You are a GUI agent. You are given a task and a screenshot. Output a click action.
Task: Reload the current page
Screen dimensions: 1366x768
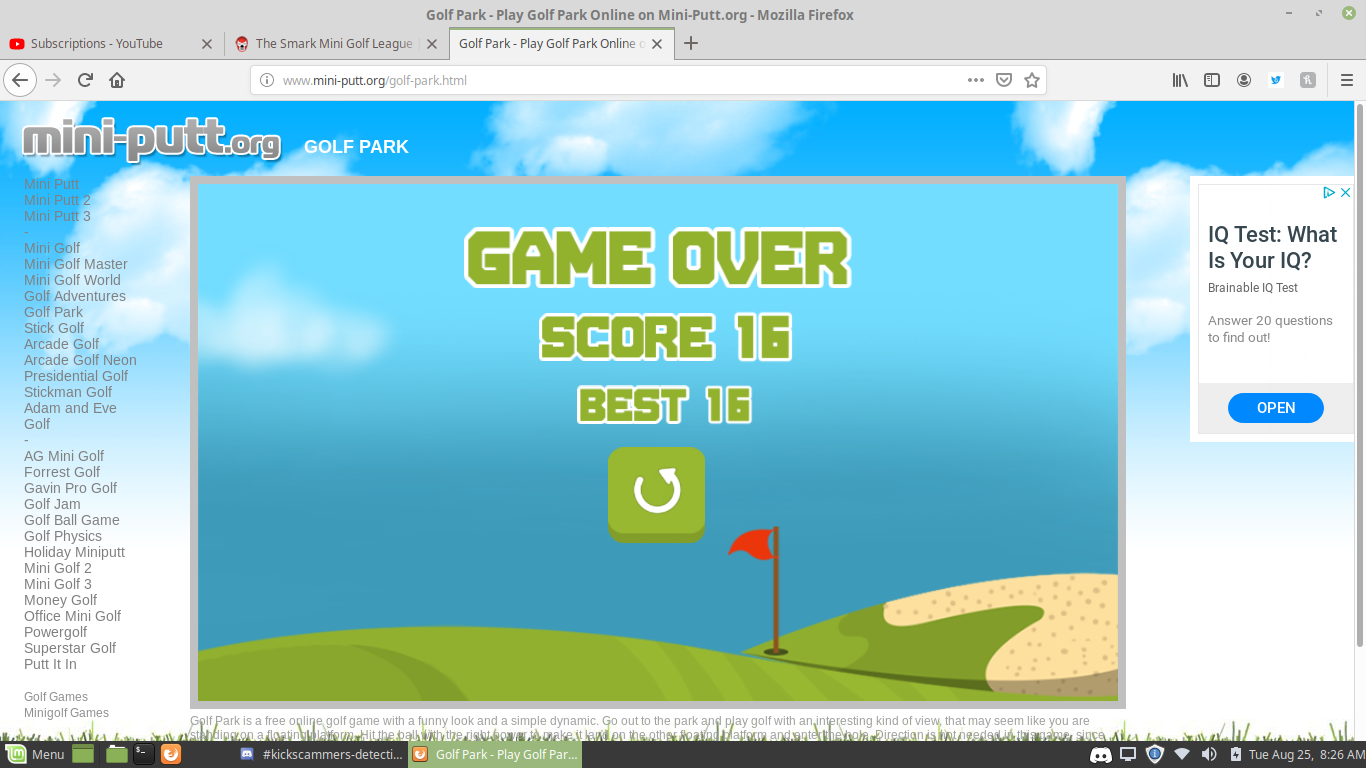click(x=85, y=80)
